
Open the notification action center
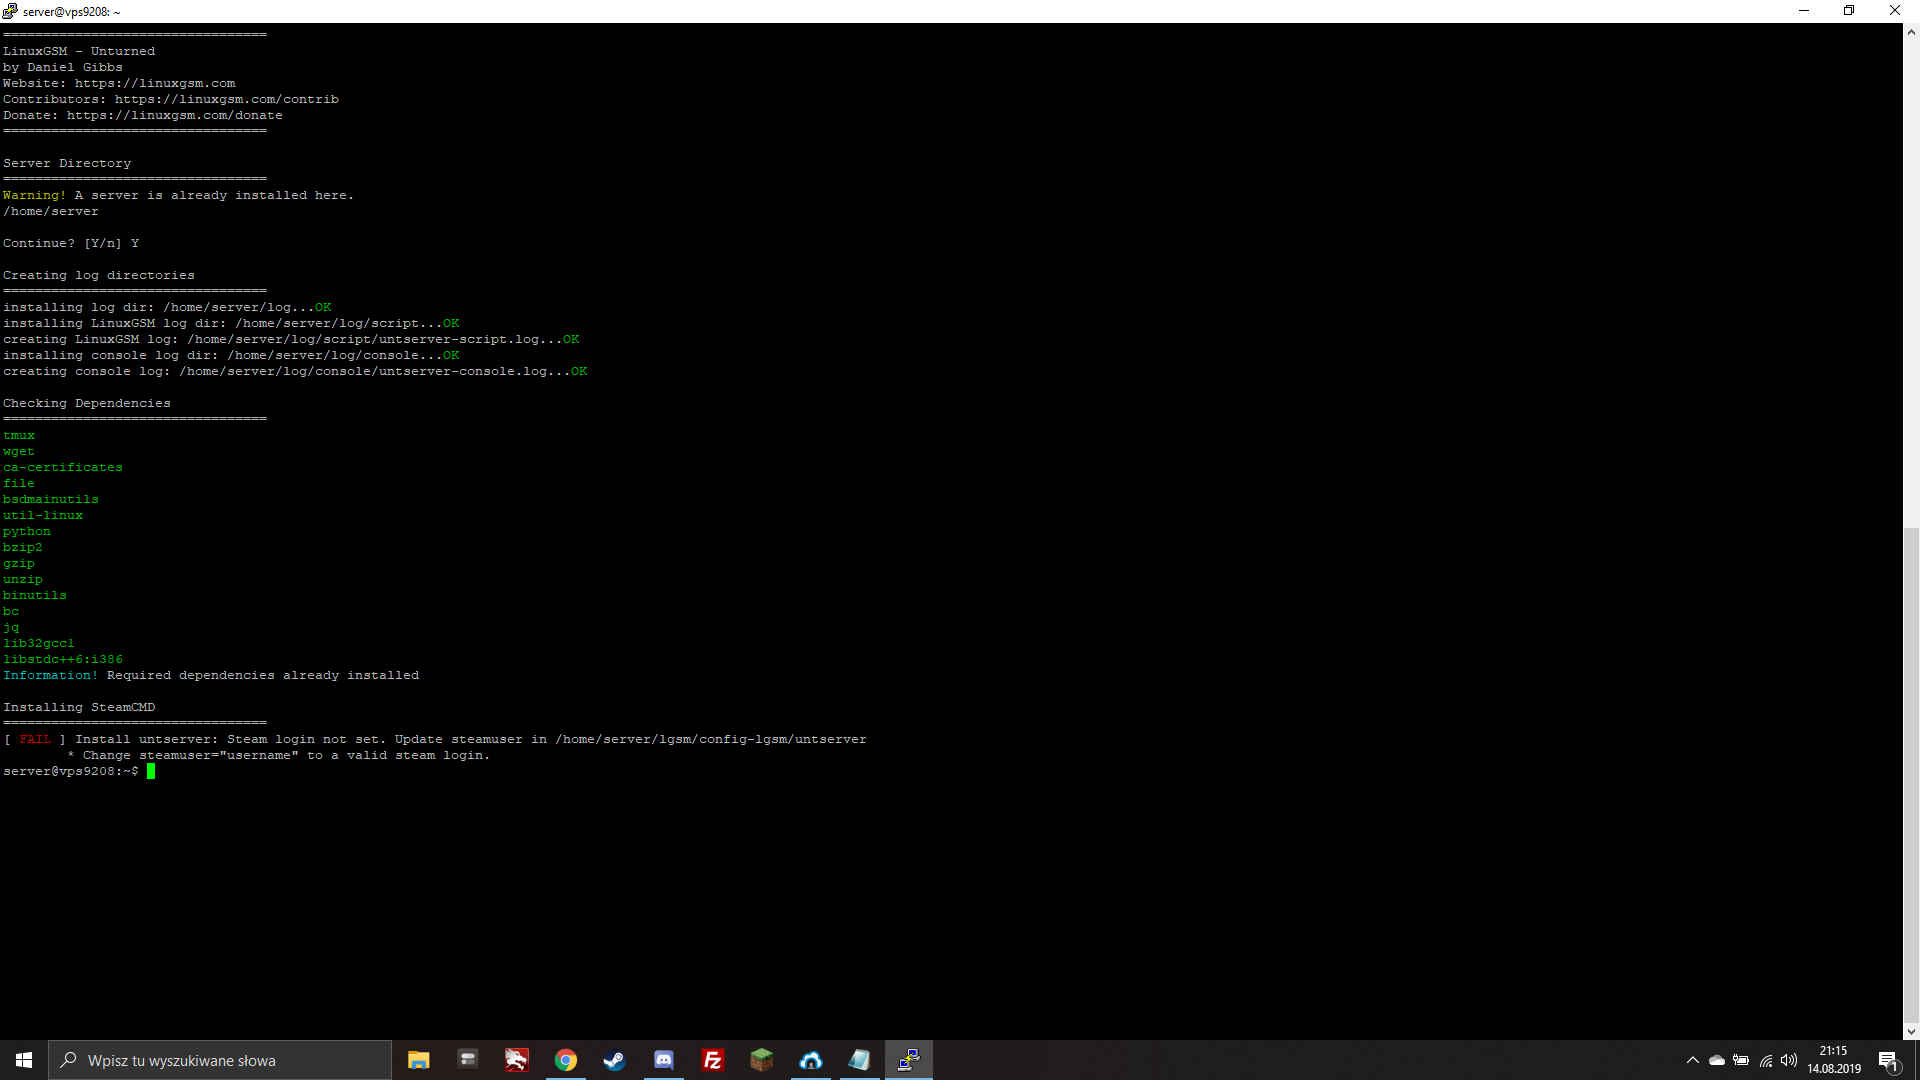1888,1060
